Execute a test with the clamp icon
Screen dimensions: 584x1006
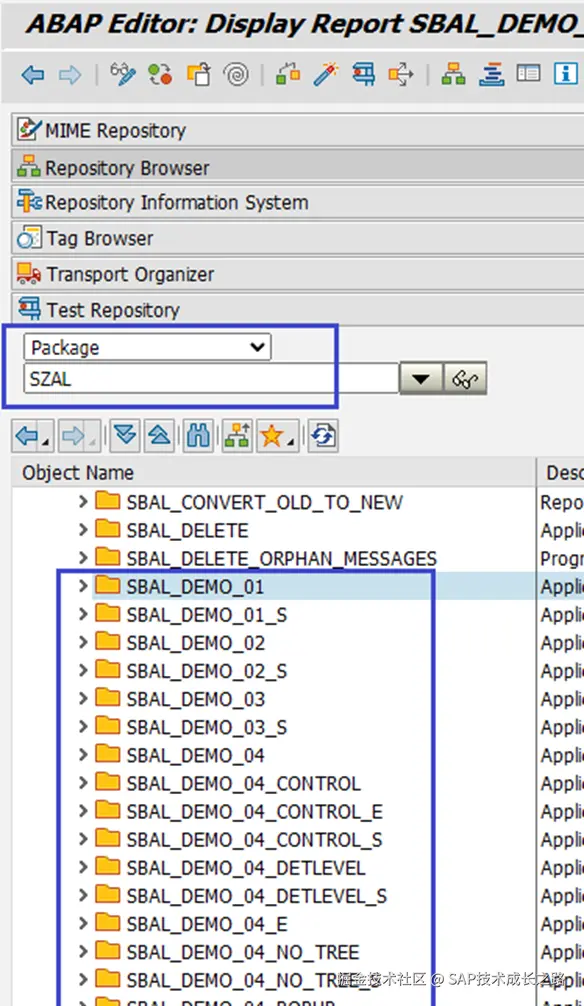(363, 74)
